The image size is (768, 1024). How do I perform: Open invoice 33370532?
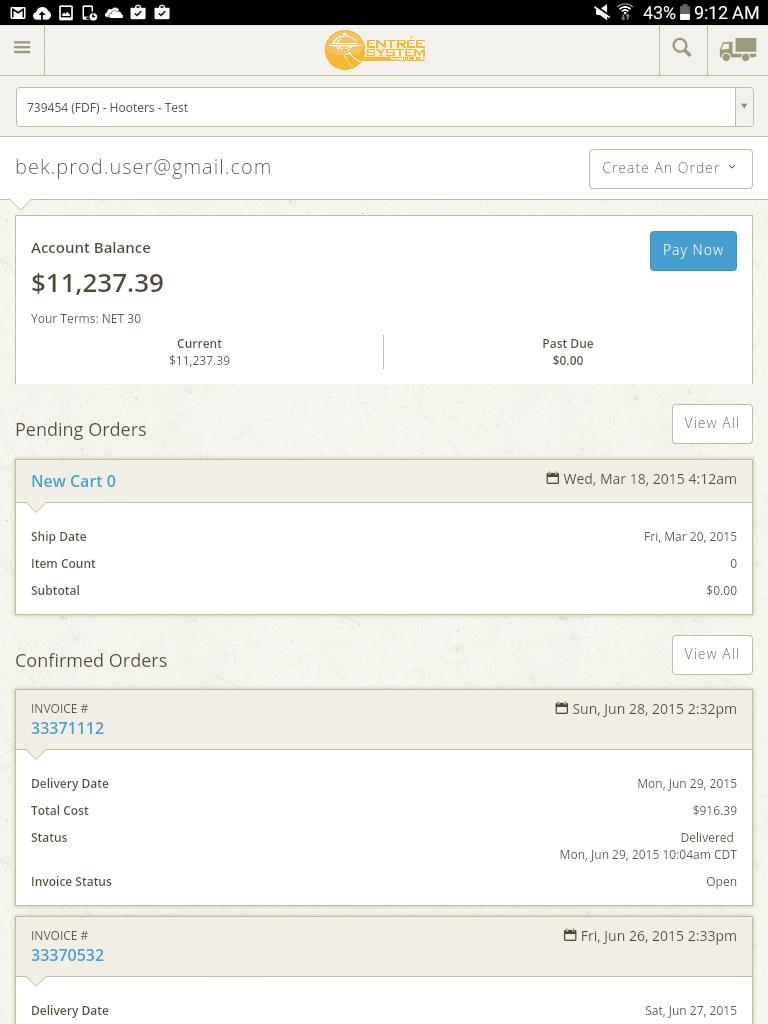click(67, 955)
